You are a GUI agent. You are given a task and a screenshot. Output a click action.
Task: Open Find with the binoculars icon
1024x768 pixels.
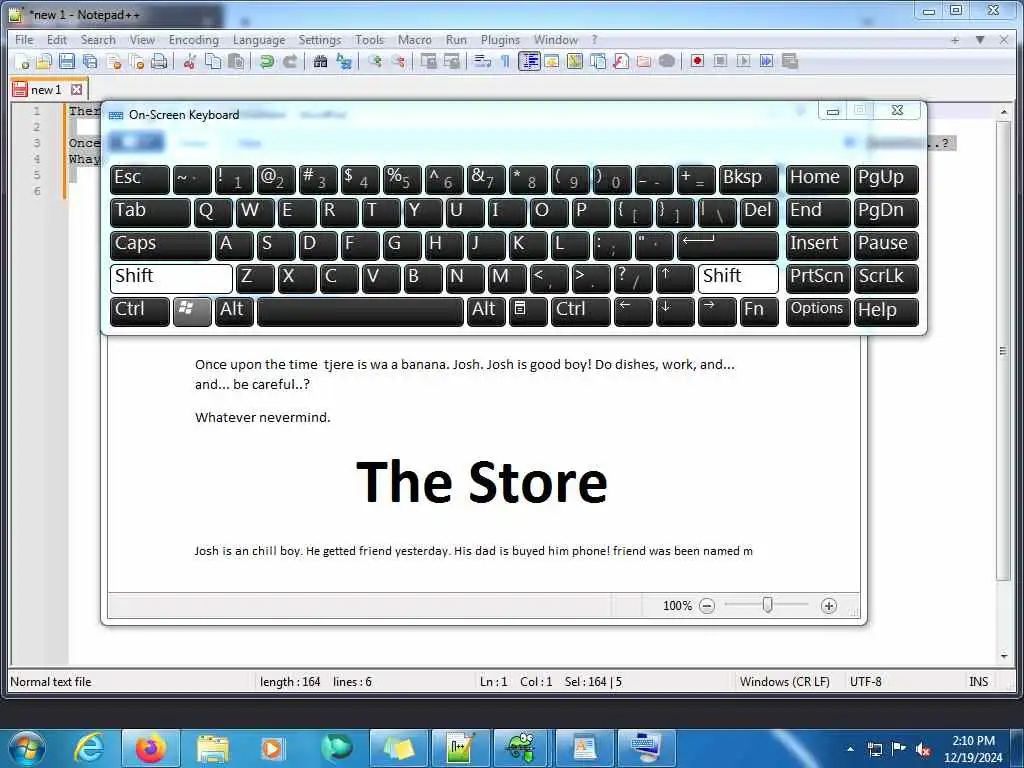click(x=320, y=62)
